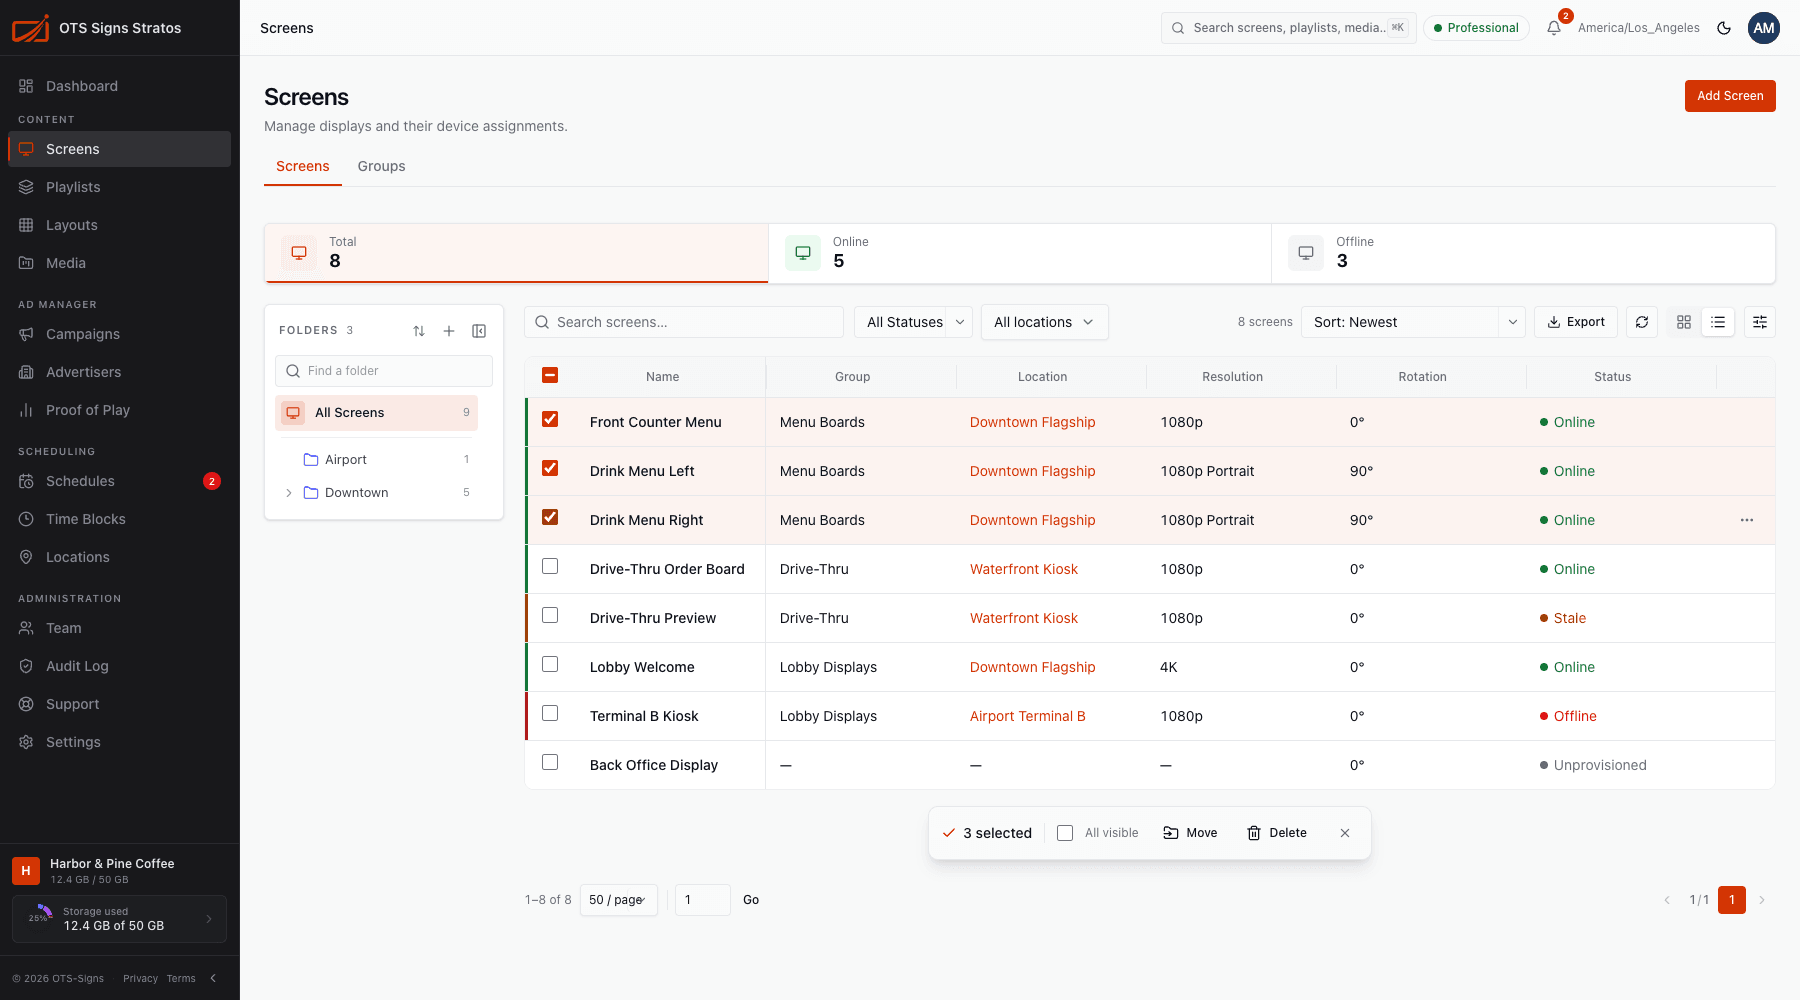1800x1000 pixels.
Task: Expand the Downtown folder chevron
Action: point(289,493)
